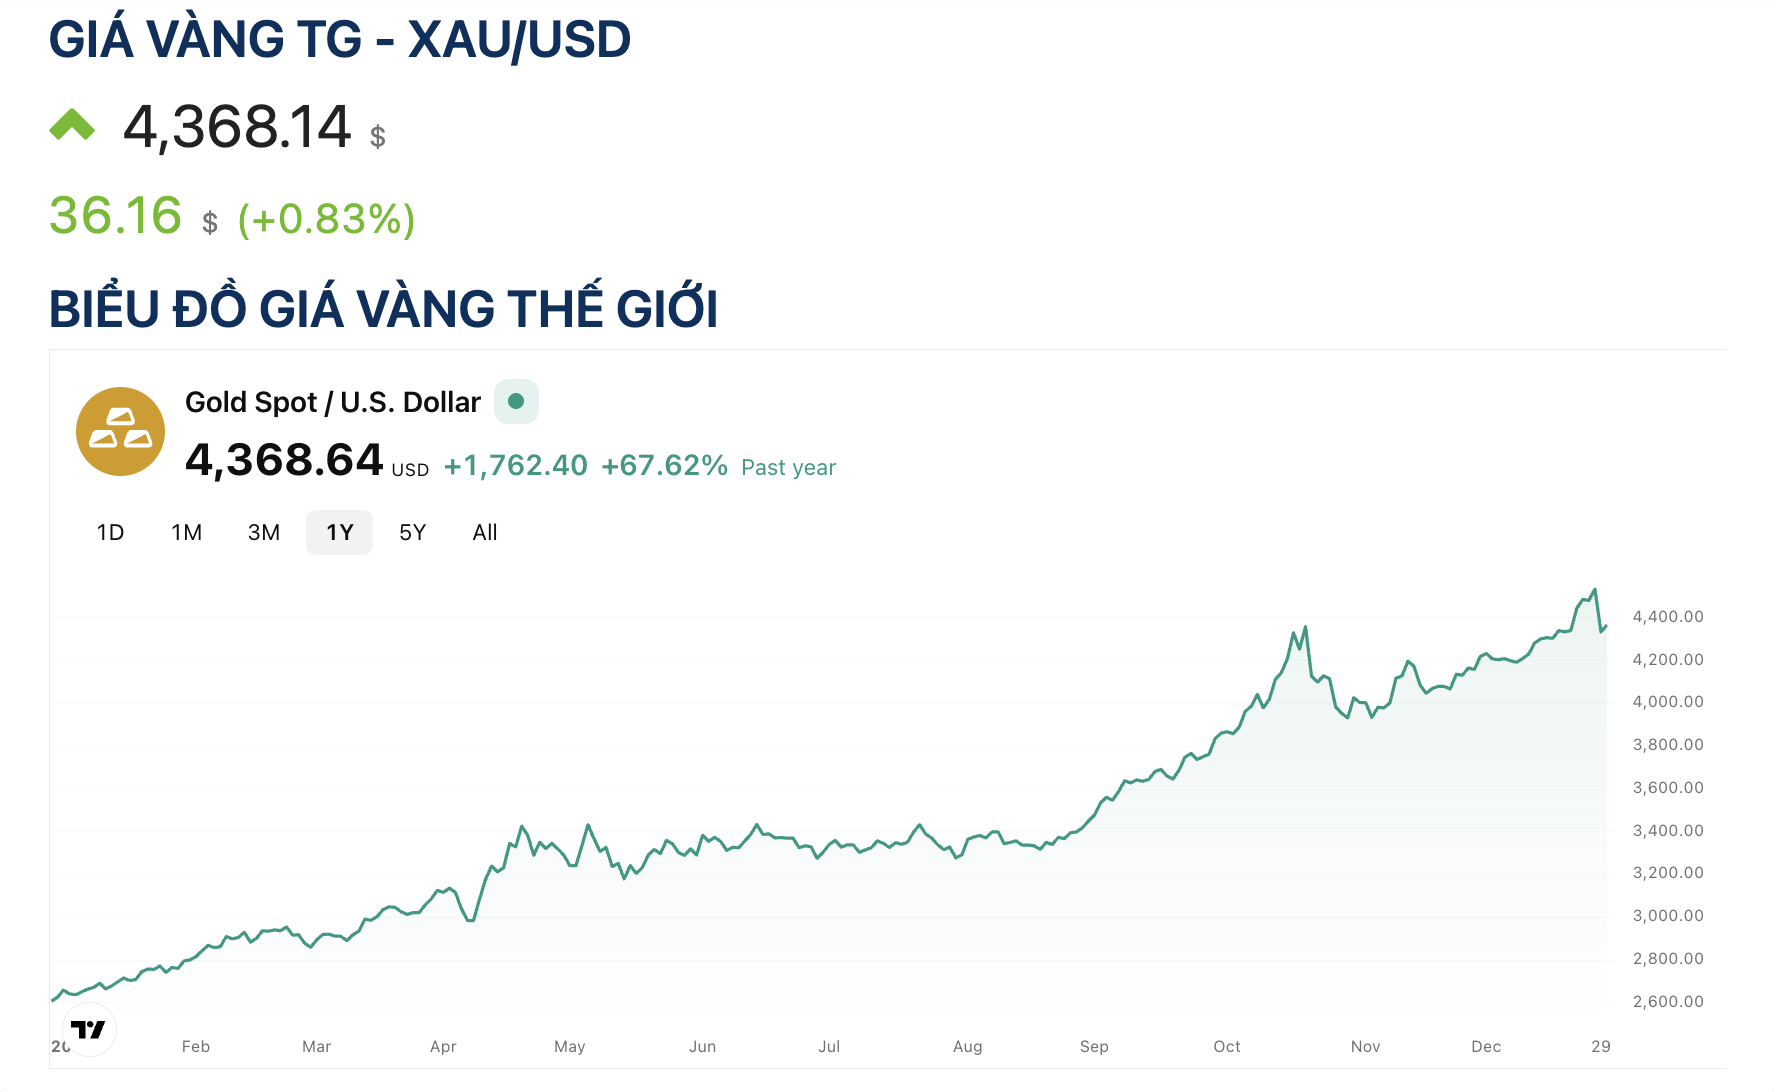Click the 4,368.64 chart price

[284, 460]
